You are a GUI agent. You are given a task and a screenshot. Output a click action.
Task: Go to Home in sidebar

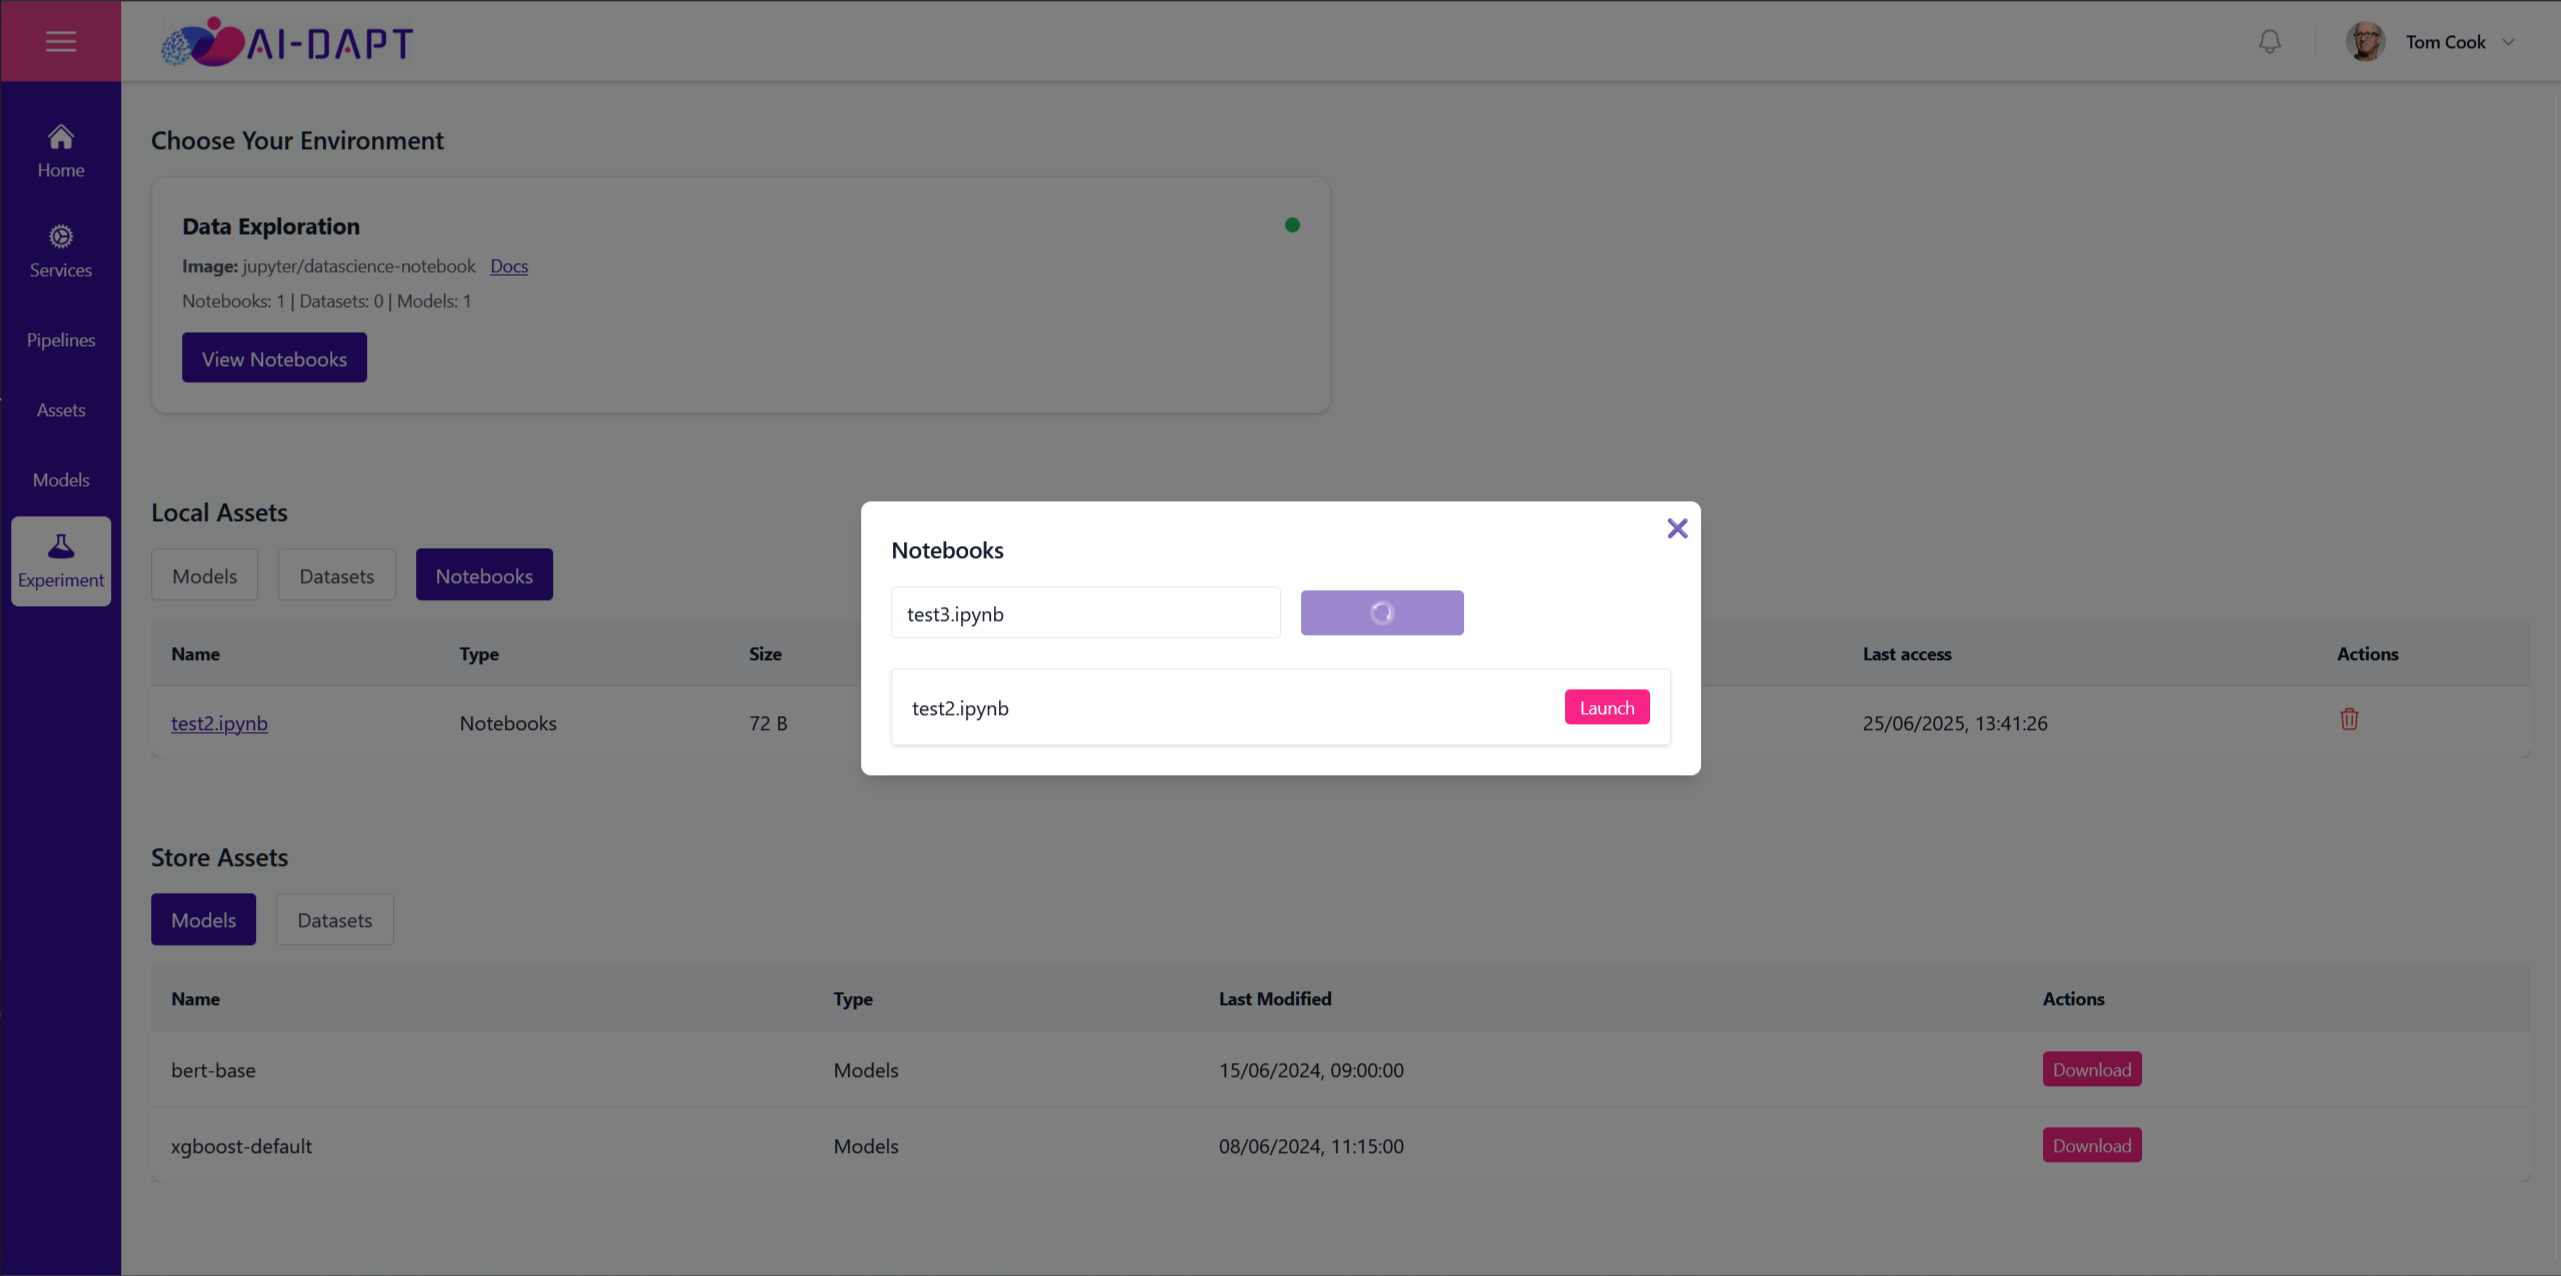point(61,151)
